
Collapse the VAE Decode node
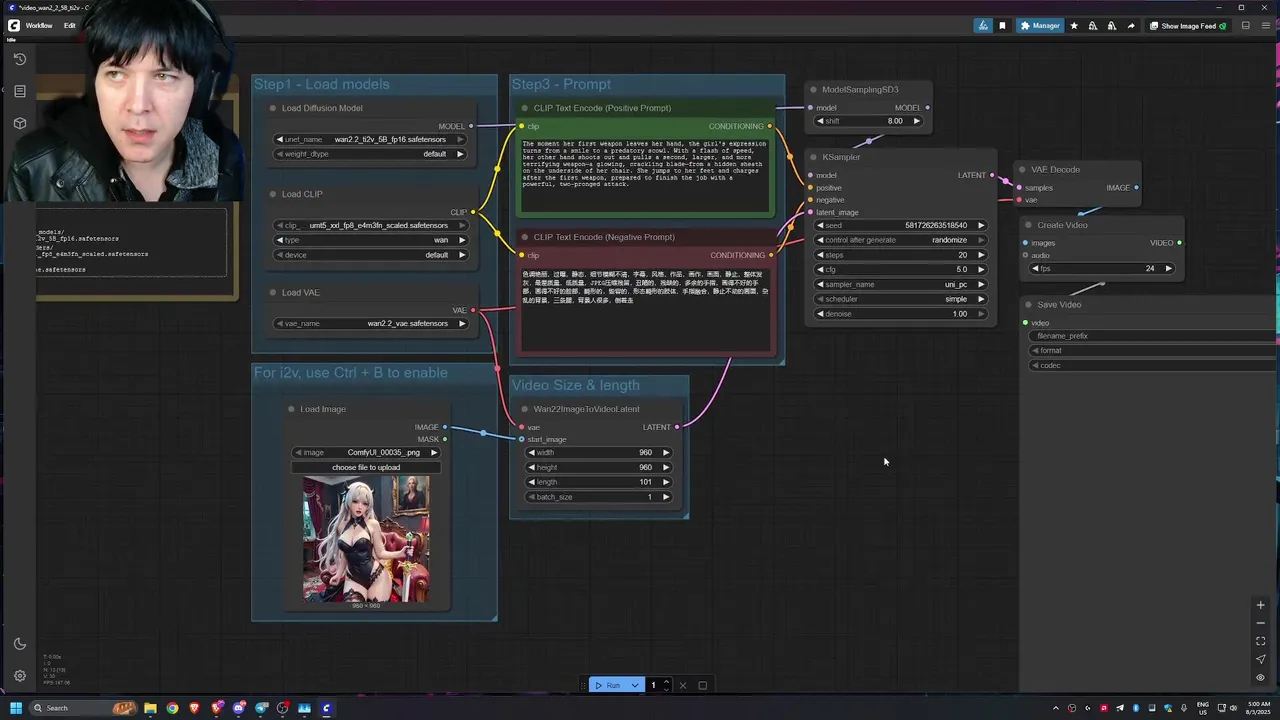pyautogui.click(x=1022, y=169)
